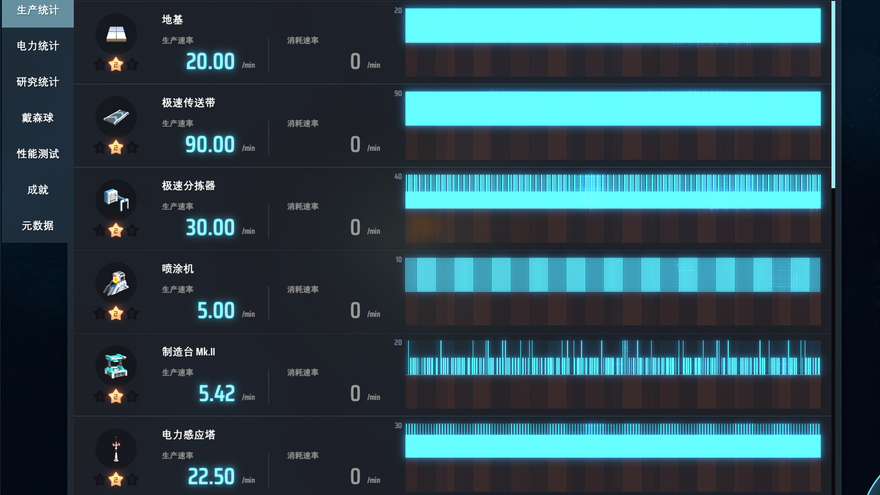
Task: Enable favorite star 3 for 极速分拣器
Action: [x=132, y=230]
